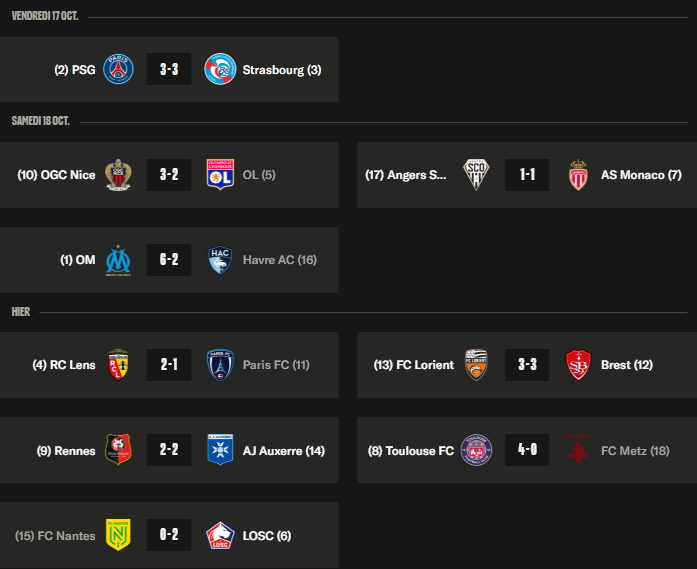This screenshot has height=569, width=697.
Task: Click the PSG club logo
Action: [119, 70]
